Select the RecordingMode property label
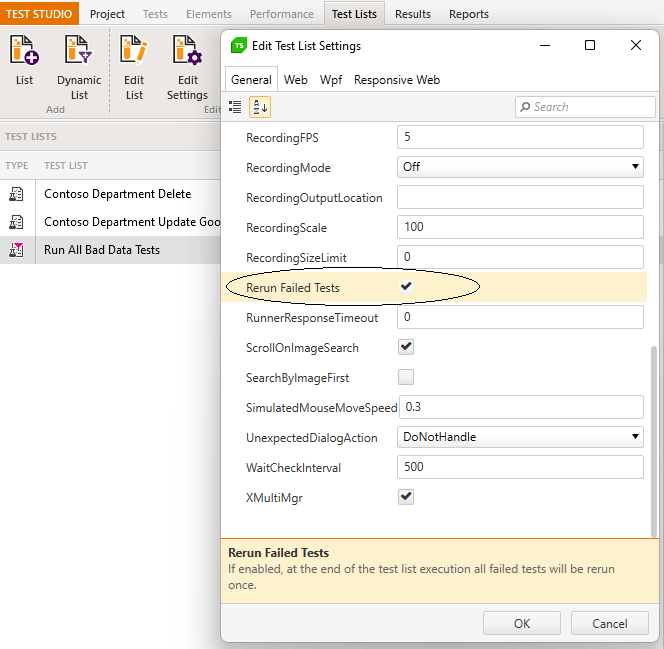This screenshot has width=664, height=649. click(x=288, y=168)
